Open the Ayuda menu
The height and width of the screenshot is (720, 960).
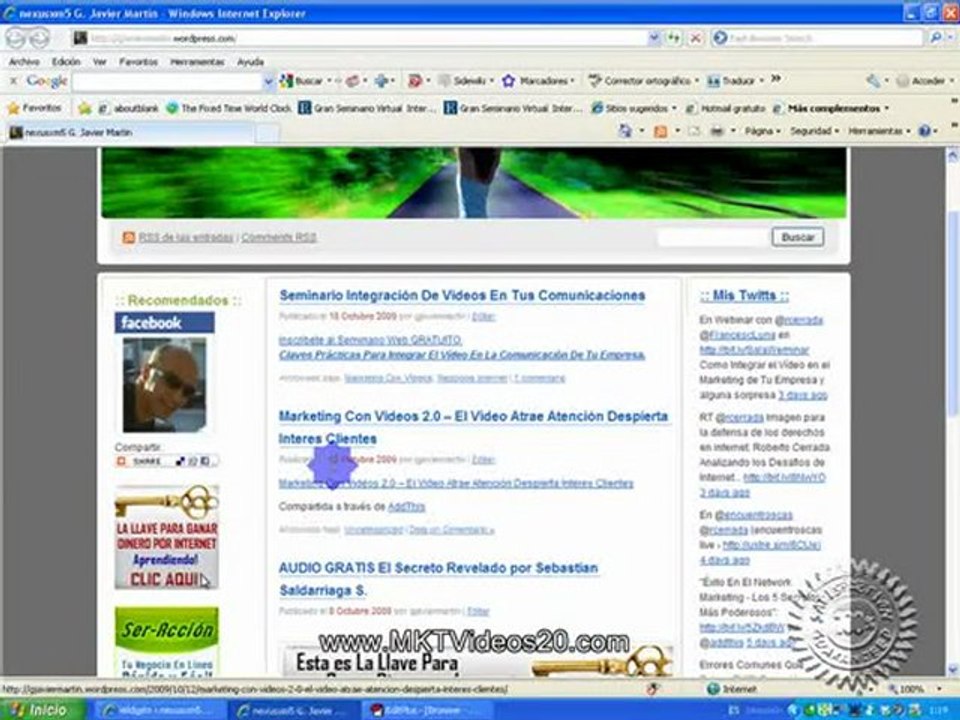point(250,62)
